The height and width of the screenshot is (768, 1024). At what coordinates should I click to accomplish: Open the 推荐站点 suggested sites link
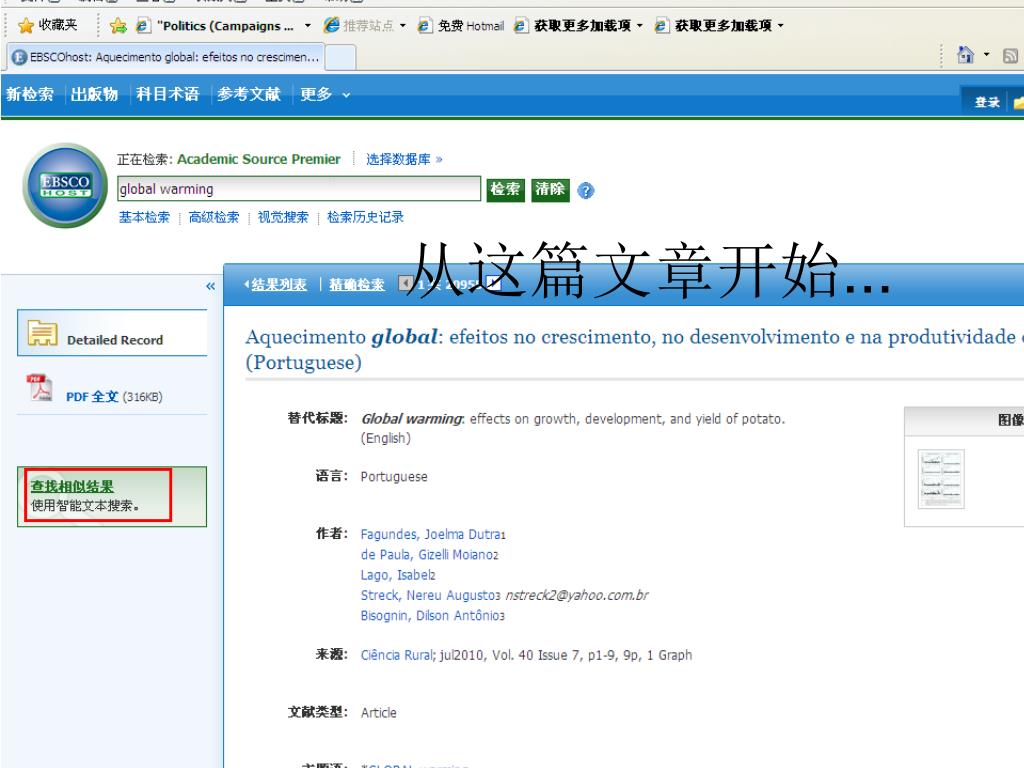tap(360, 25)
